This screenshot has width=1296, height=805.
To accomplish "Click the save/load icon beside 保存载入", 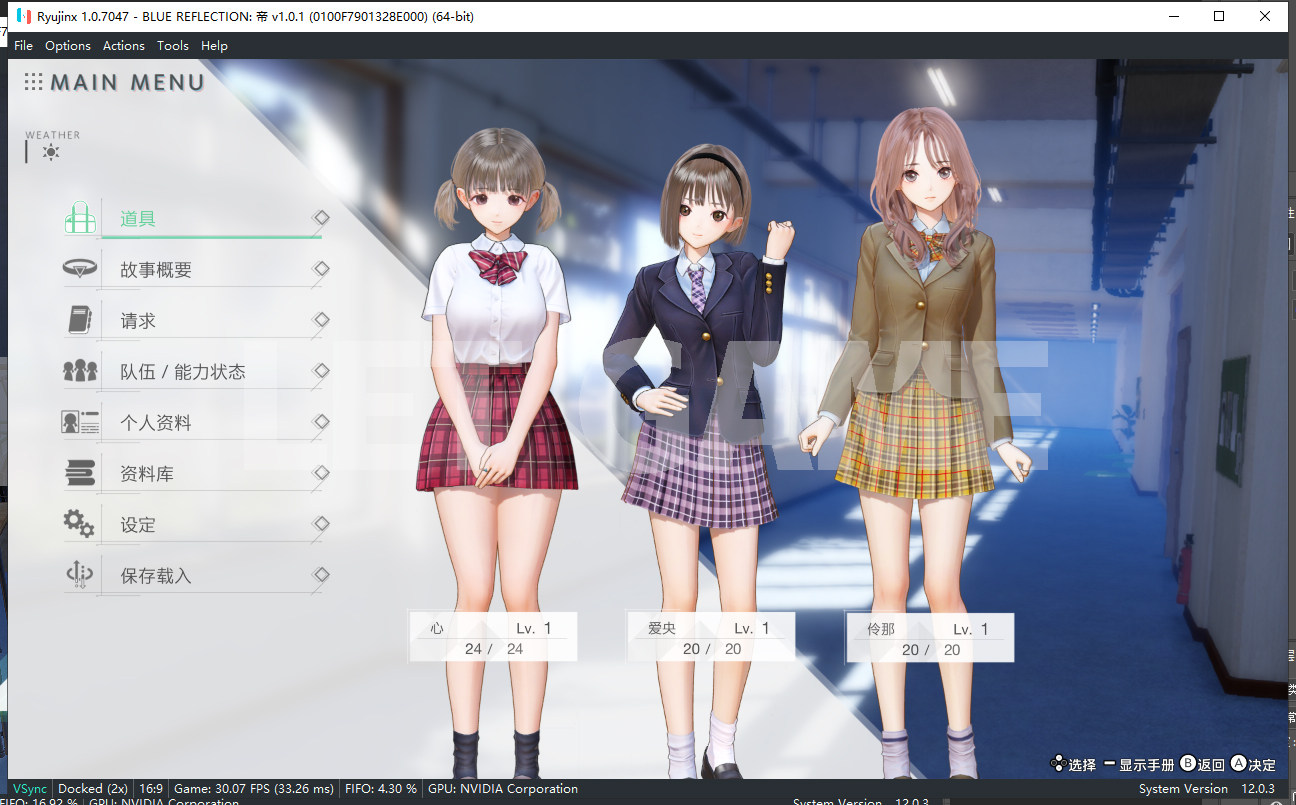I will 80,575.
